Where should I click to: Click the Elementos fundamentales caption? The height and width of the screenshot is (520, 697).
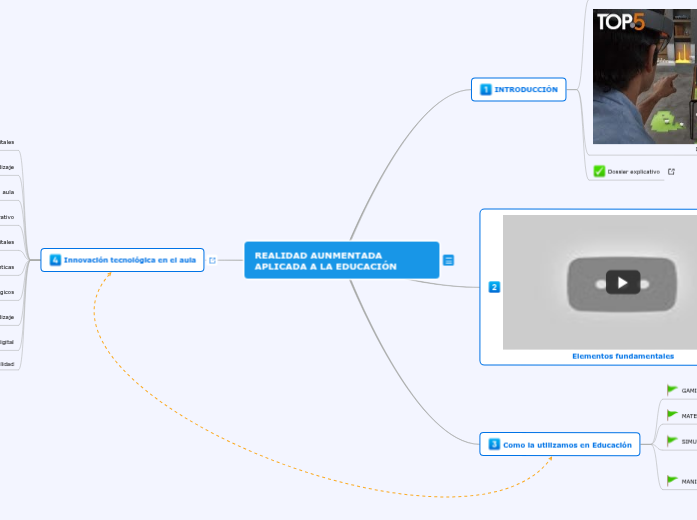[622, 356]
